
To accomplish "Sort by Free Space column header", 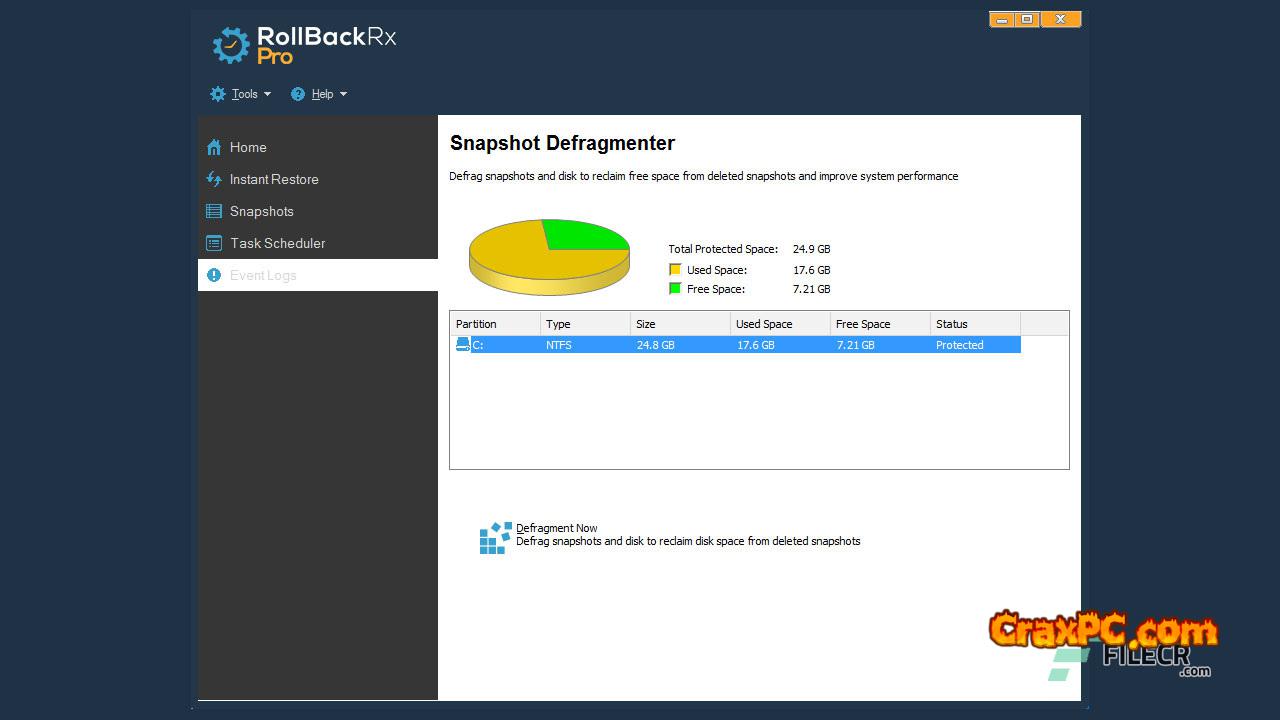I will click(880, 324).
